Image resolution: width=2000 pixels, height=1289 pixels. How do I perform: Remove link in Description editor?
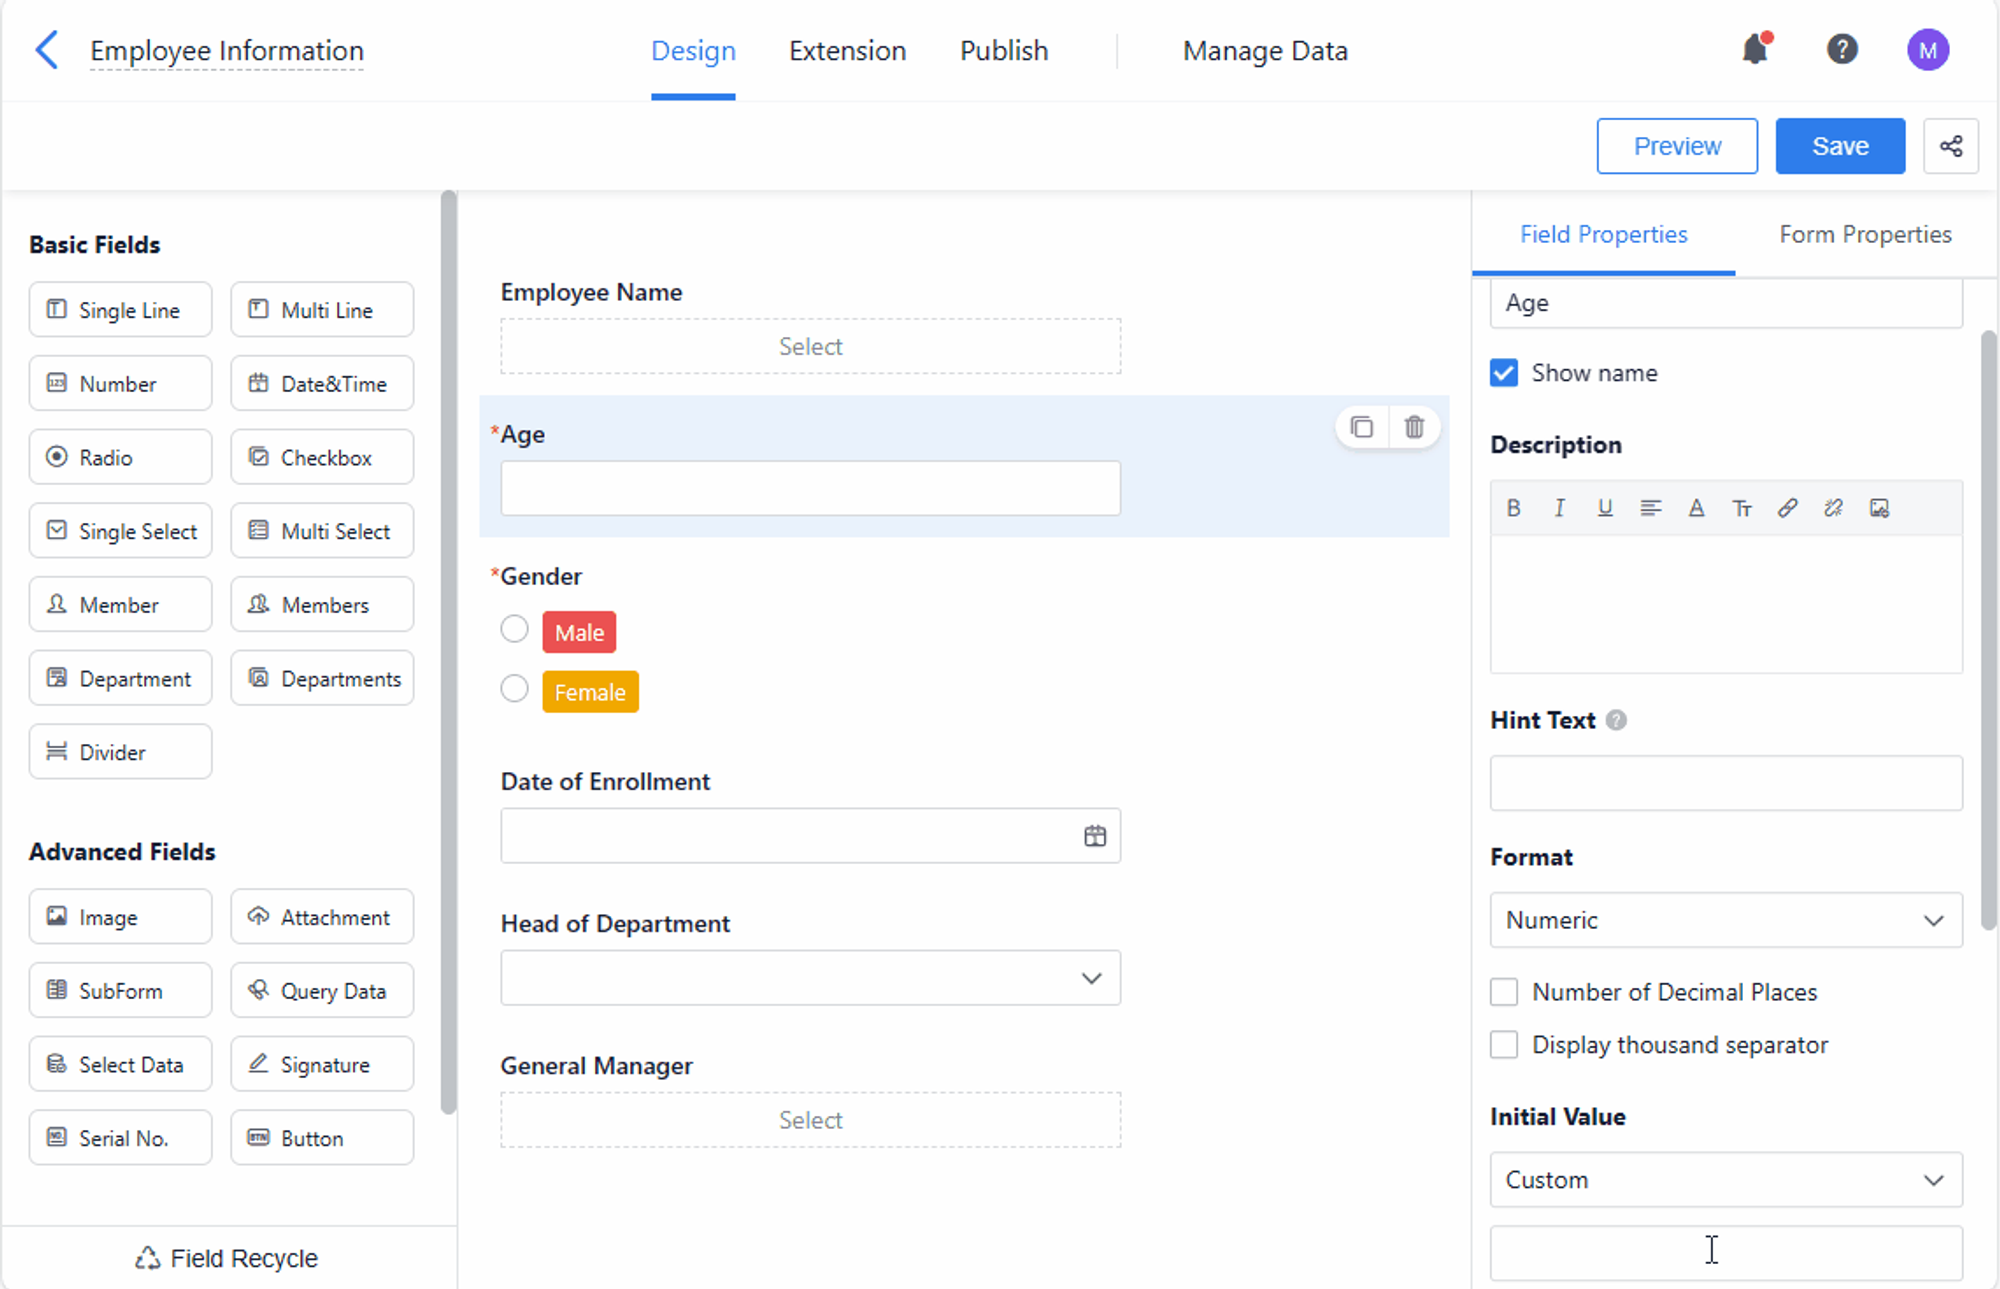tap(1833, 508)
